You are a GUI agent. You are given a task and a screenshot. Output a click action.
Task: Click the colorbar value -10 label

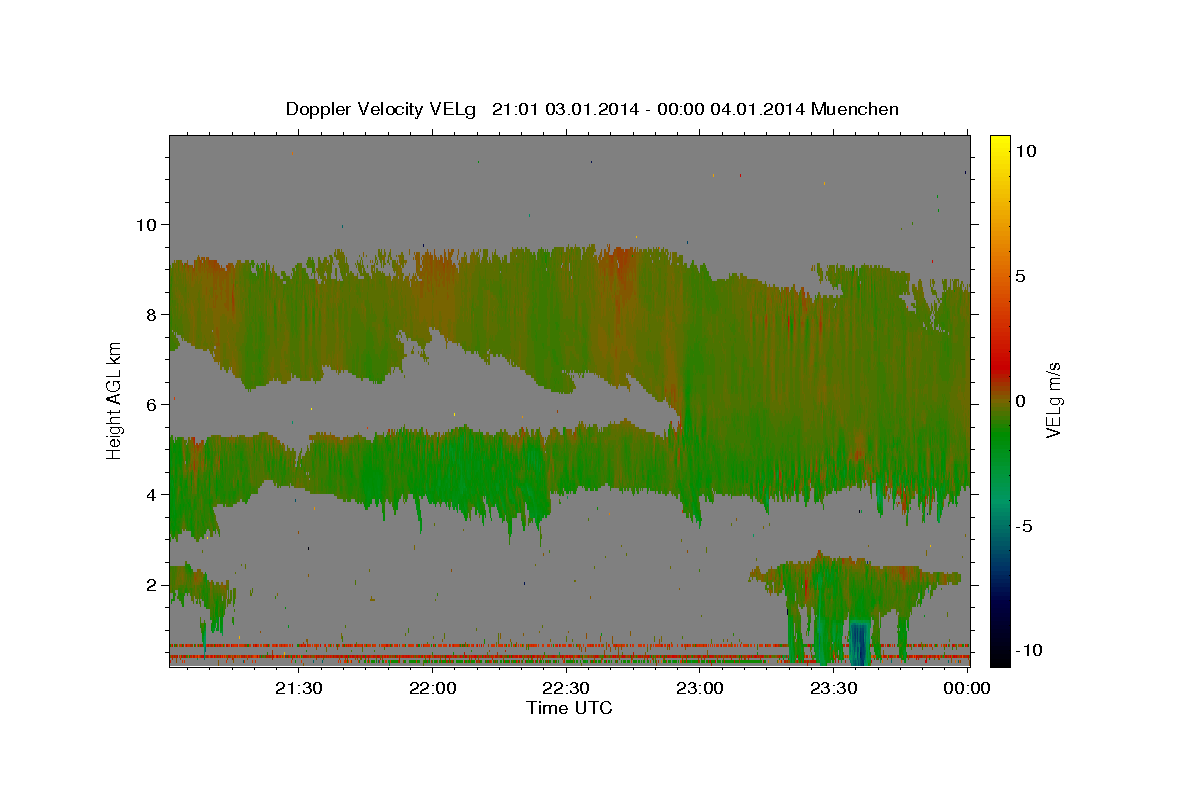[x=1029, y=651]
